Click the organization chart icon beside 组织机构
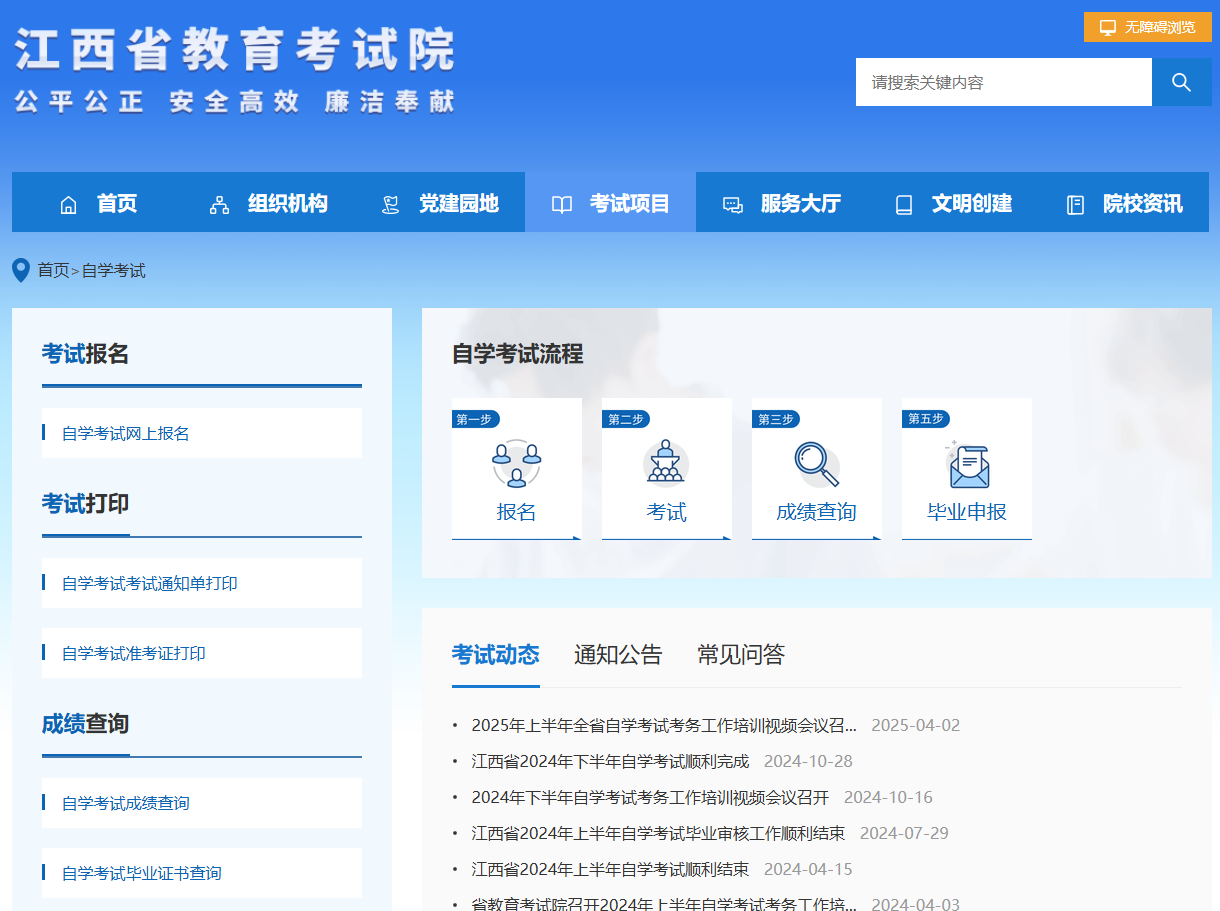 tap(219, 205)
